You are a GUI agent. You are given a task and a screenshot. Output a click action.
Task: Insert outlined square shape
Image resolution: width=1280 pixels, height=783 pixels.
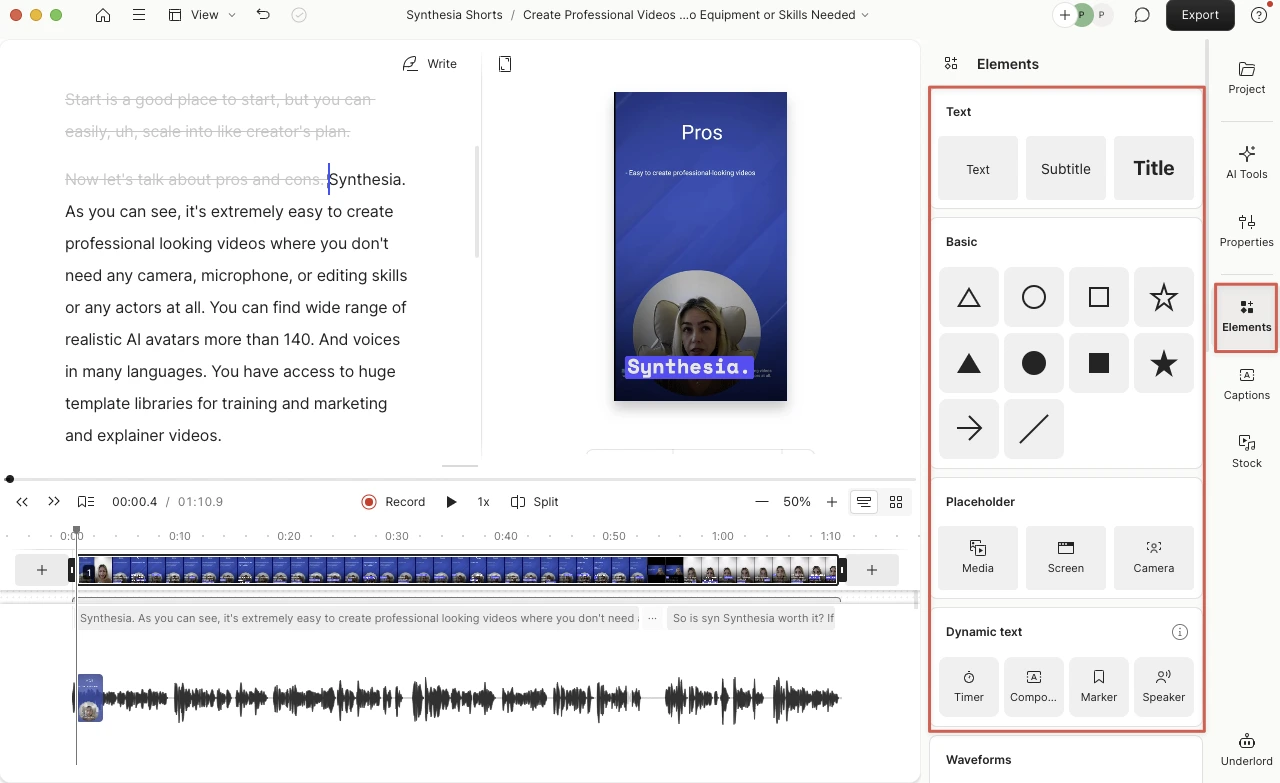click(x=1099, y=297)
